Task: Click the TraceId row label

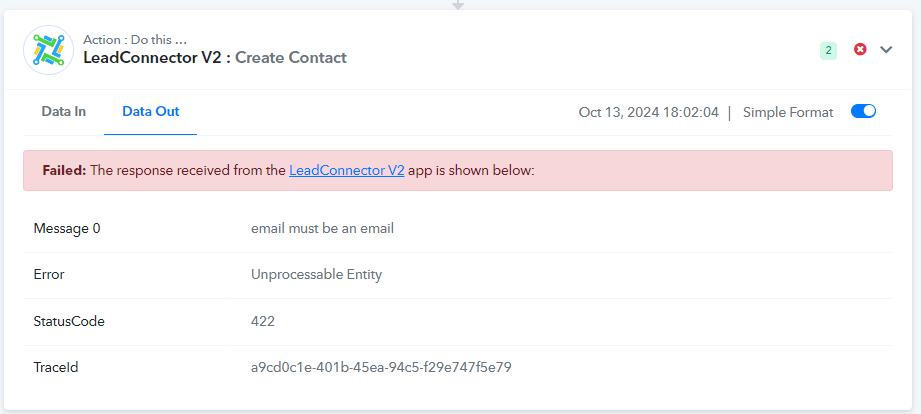Action: 56,368
